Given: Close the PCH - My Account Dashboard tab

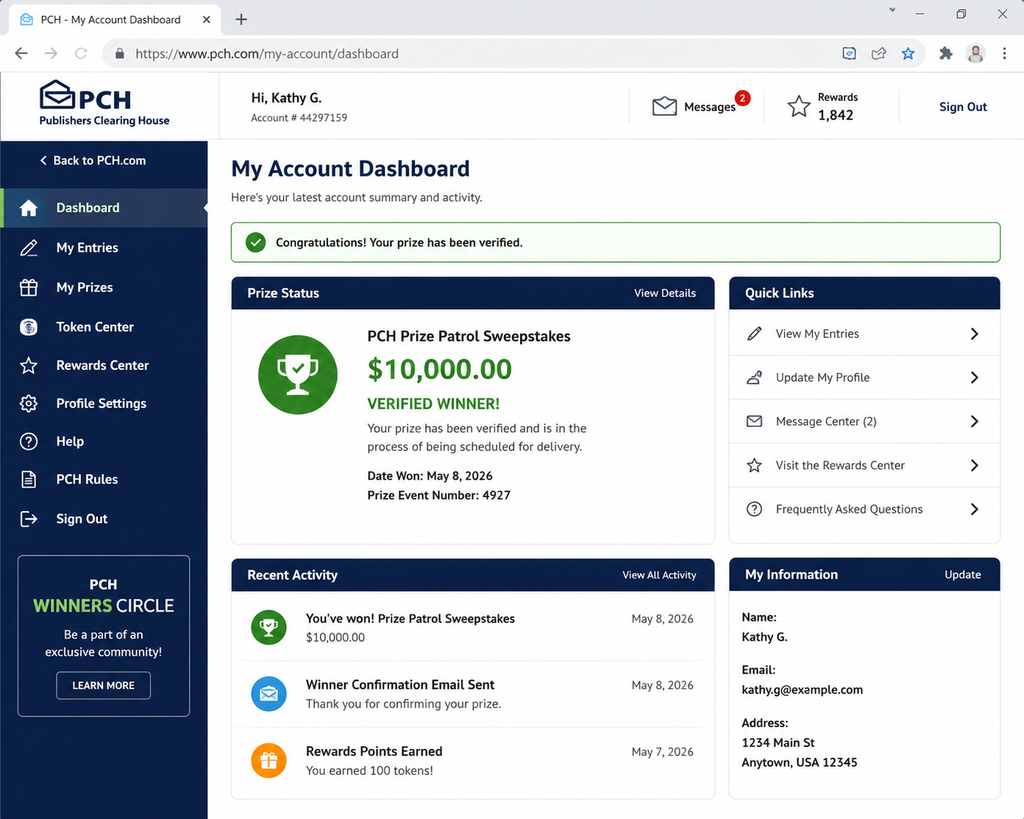Looking at the screenshot, I should (x=206, y=20).
